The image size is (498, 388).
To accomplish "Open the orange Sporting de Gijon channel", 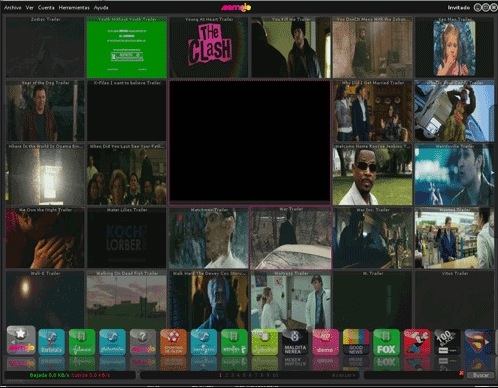I will click(x=173, y=342).
